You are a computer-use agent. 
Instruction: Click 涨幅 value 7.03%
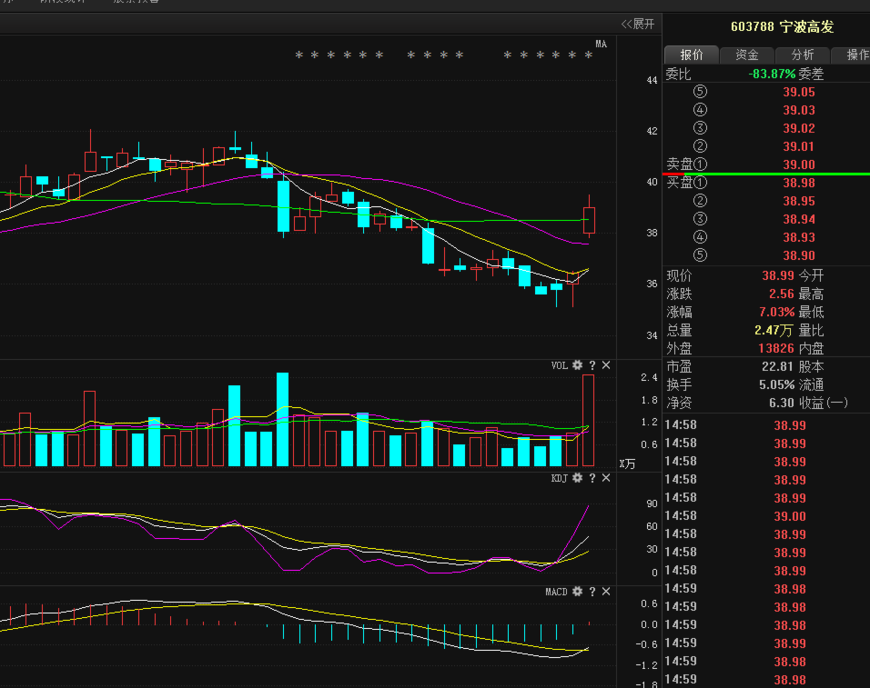[777, 312]
